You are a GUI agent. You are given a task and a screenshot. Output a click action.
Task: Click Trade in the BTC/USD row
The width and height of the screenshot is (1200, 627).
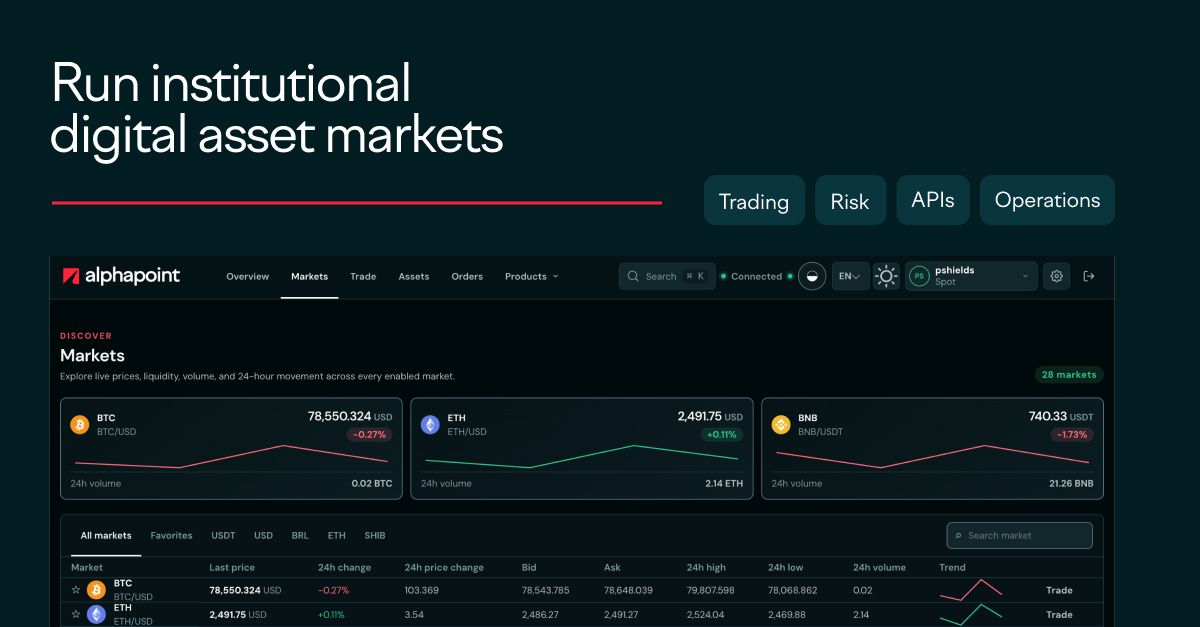[1059, 590]
